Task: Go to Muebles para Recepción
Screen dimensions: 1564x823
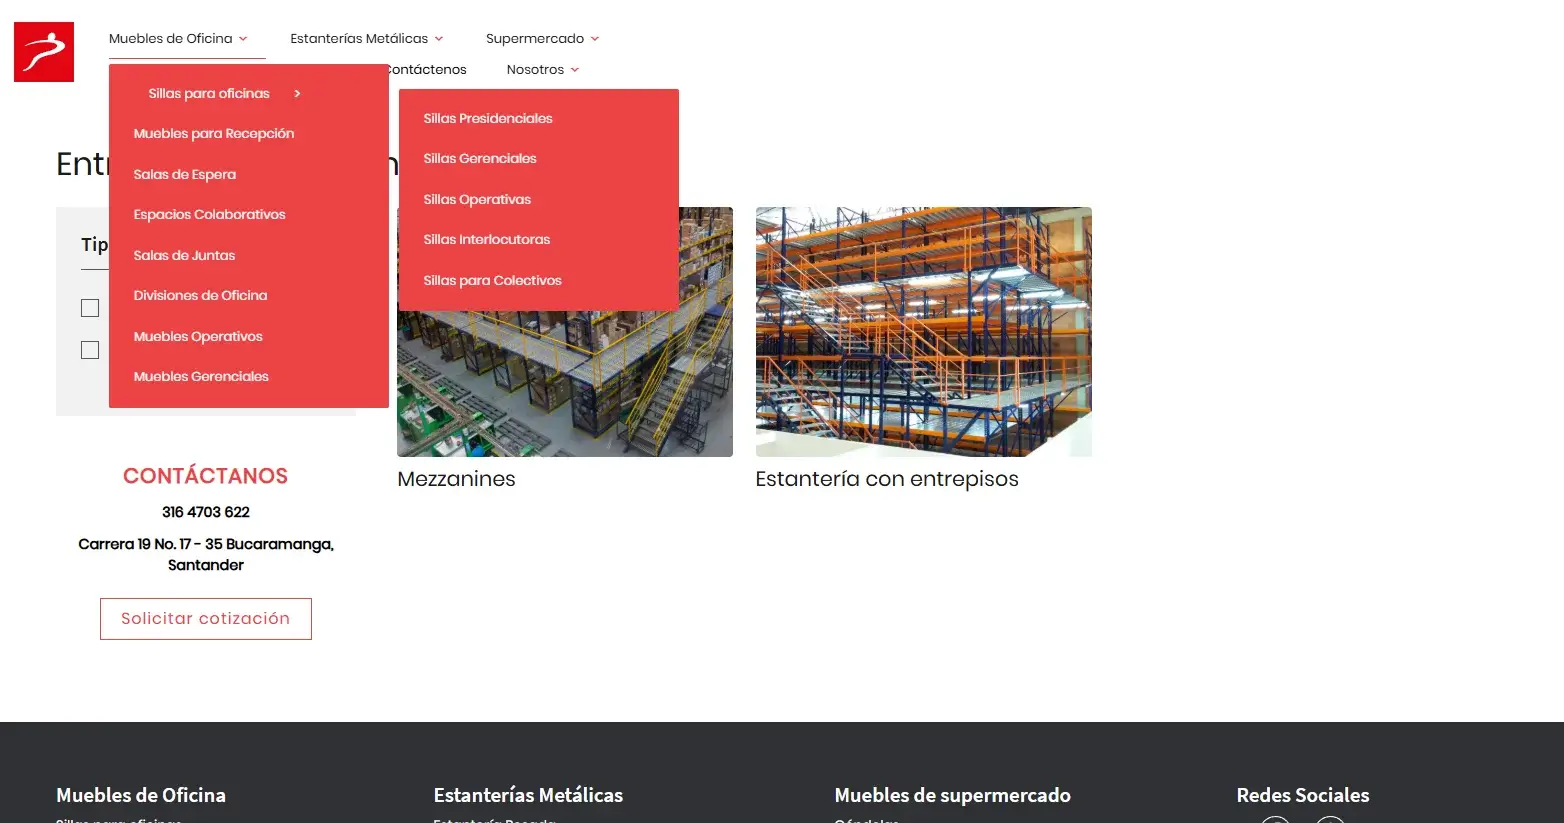Action: [x=213, y=134]
